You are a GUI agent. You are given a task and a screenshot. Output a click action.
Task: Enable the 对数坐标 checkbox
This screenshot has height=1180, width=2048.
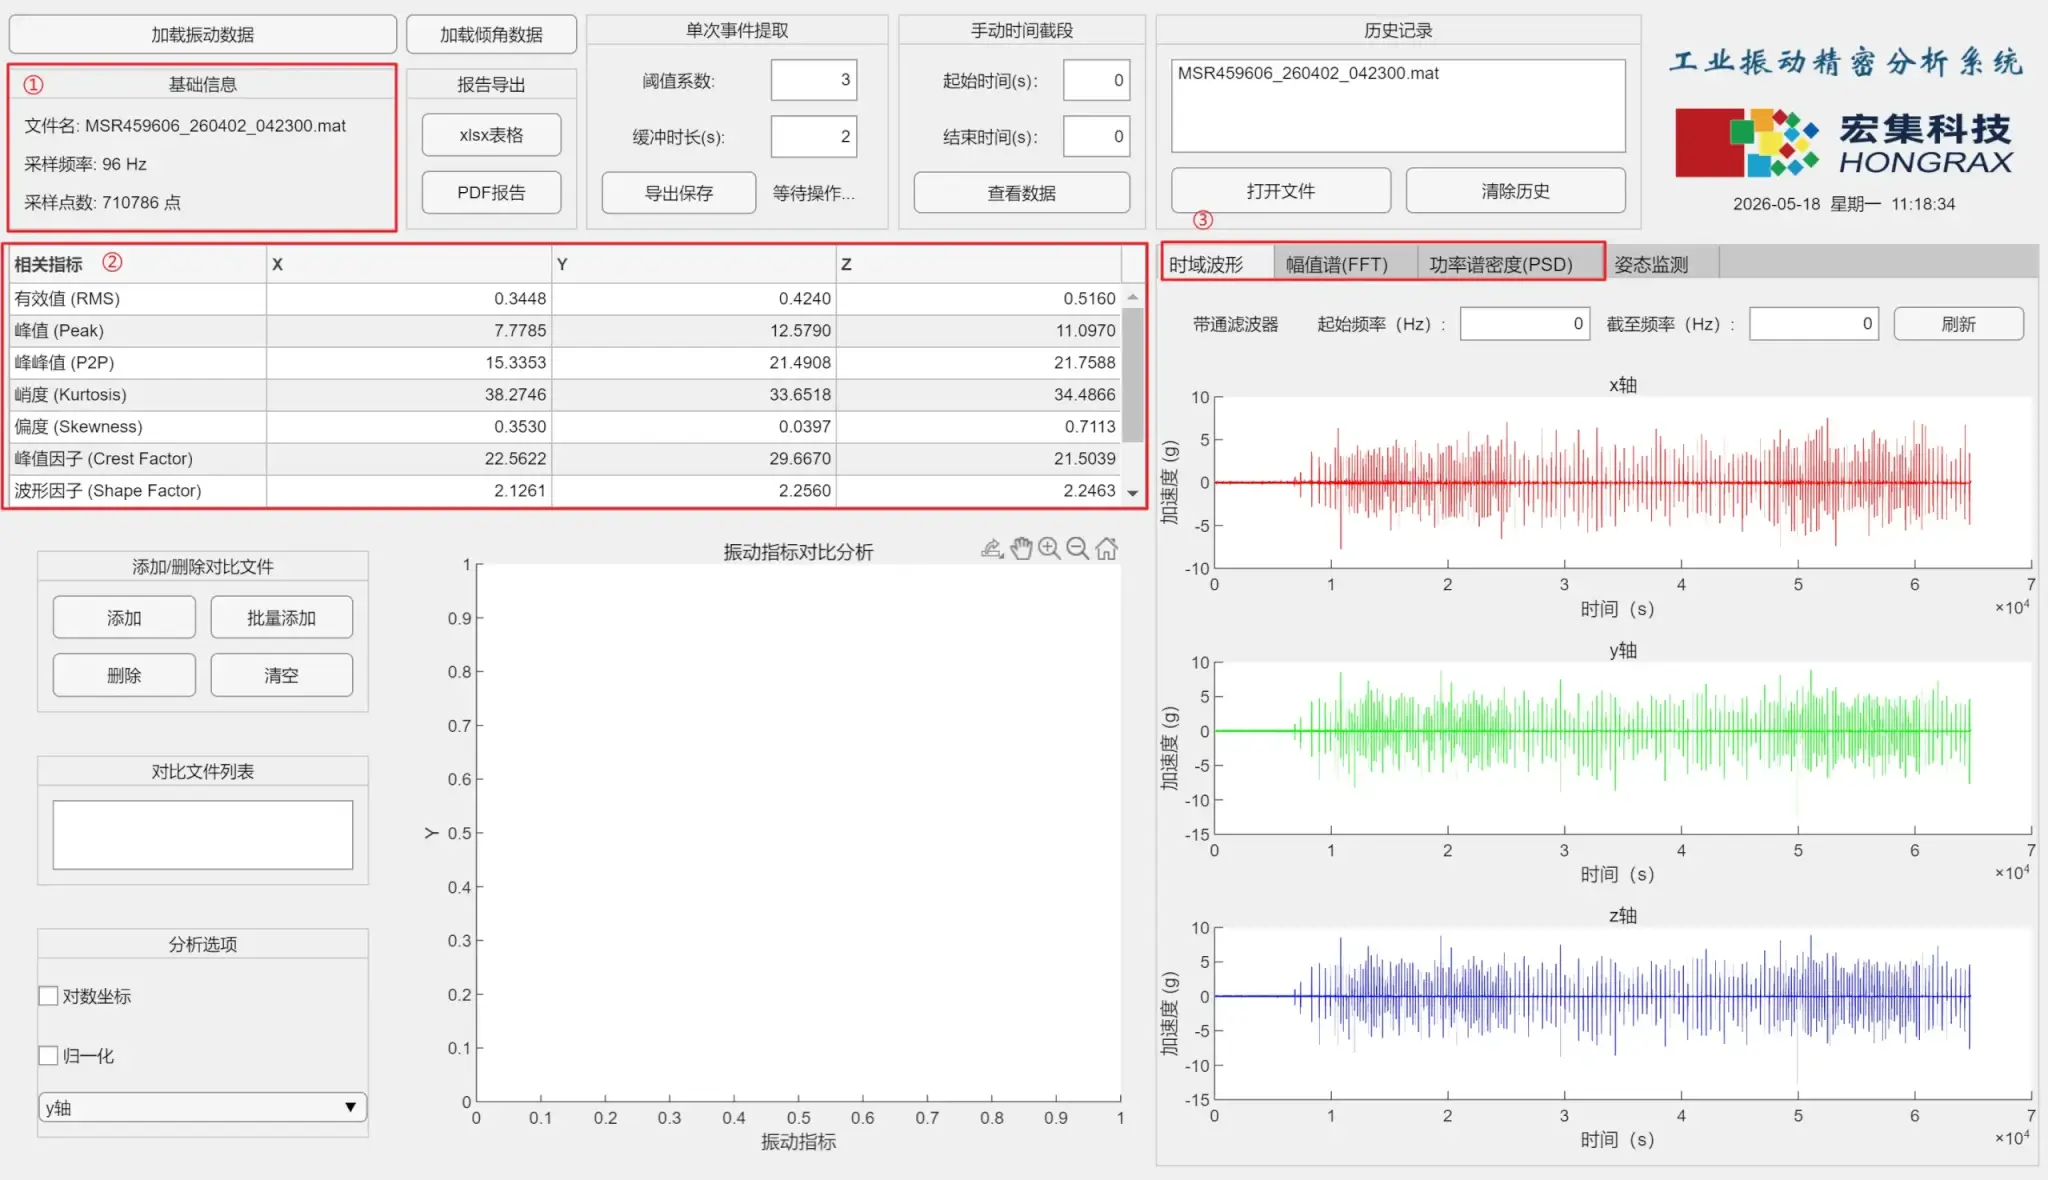coord(48,996)
